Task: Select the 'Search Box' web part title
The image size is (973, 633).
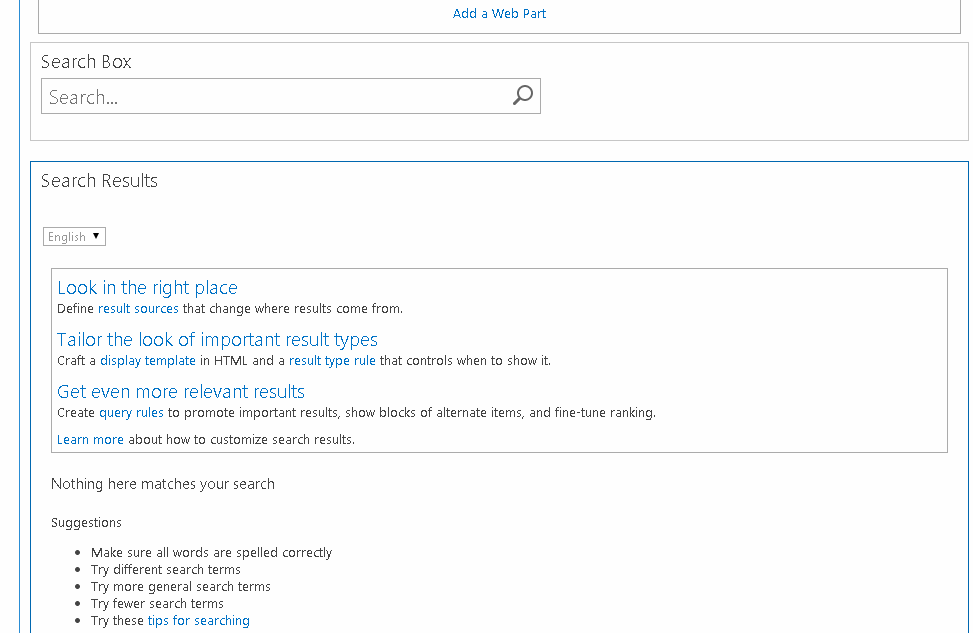Action: 86,61
